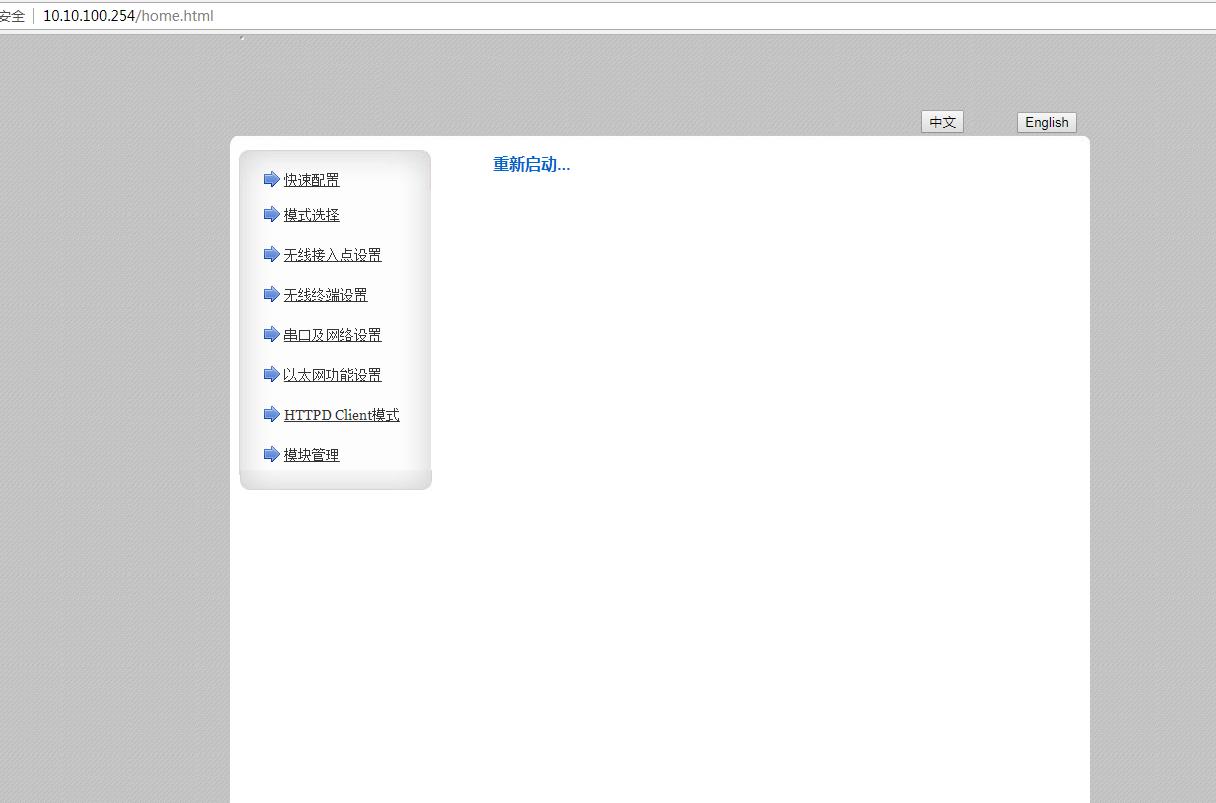This screenshot has height=803, width=1216.
Task: Click the arrow icon beside 以太网功能设置
Action: click(x=271, y=374)
